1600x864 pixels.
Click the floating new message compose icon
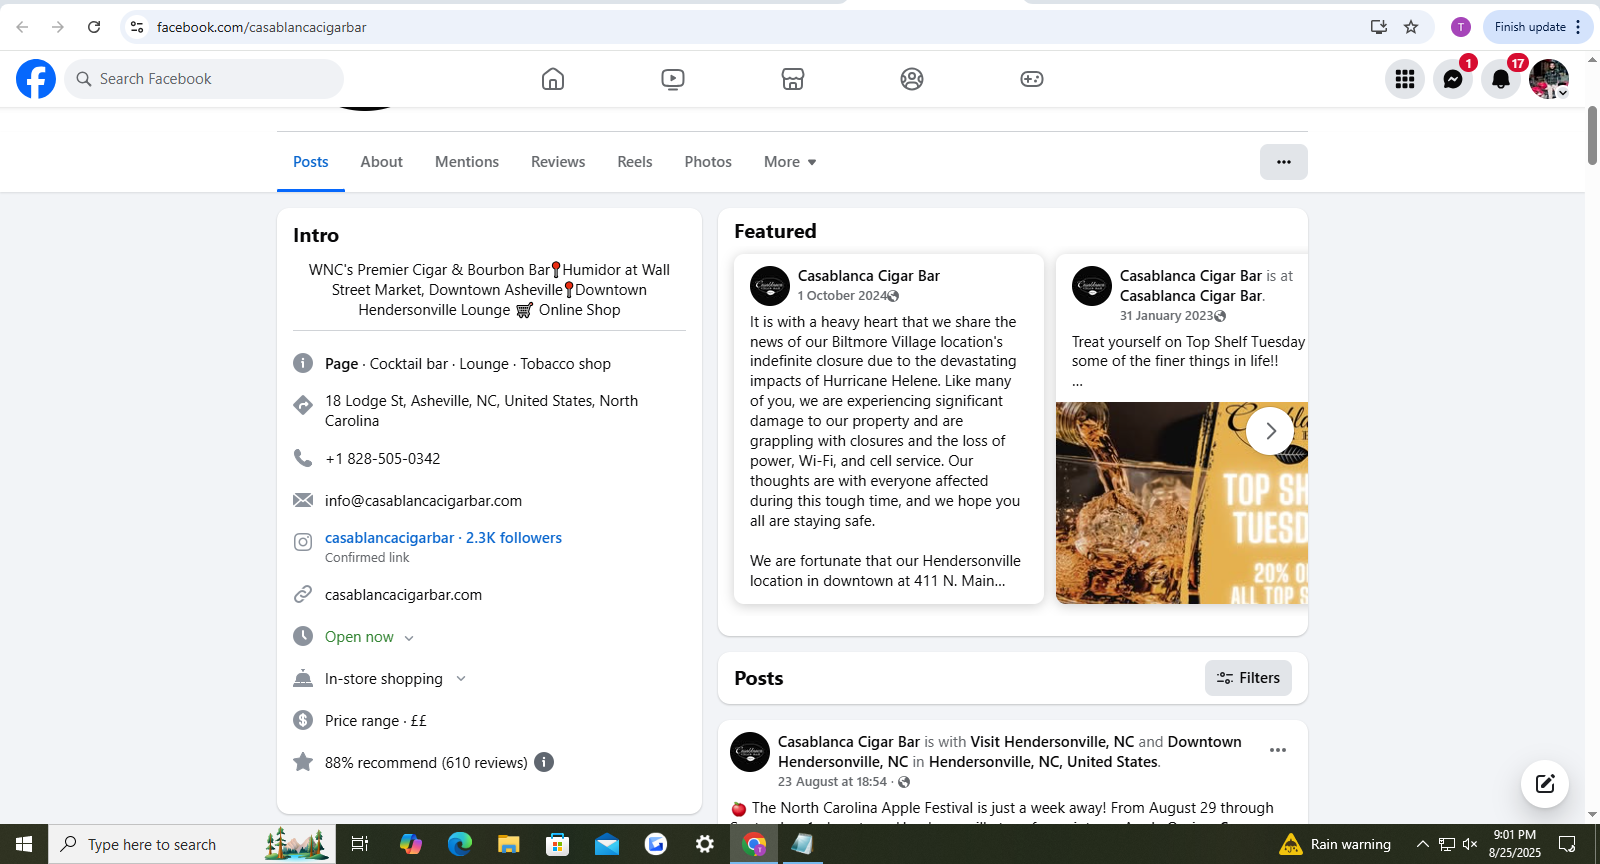point(1545,784)
